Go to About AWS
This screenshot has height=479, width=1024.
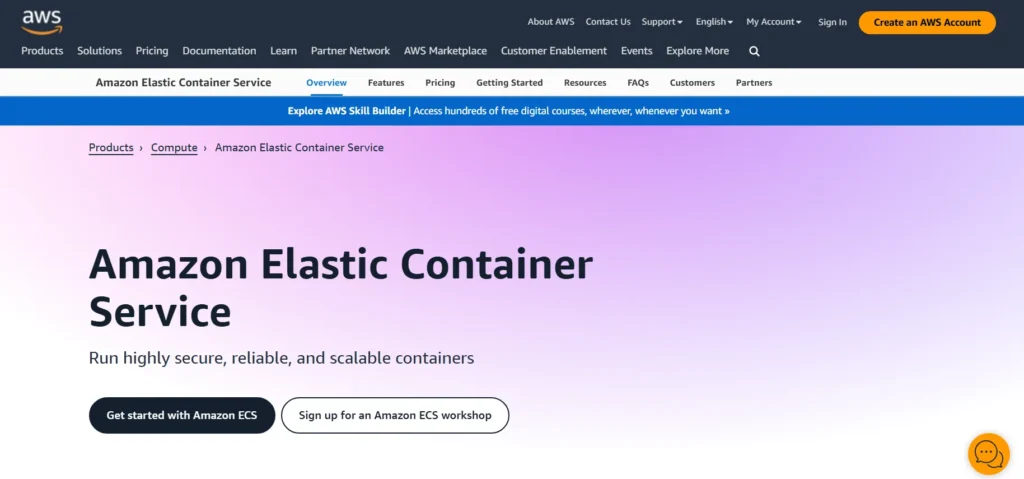[551, 22]
